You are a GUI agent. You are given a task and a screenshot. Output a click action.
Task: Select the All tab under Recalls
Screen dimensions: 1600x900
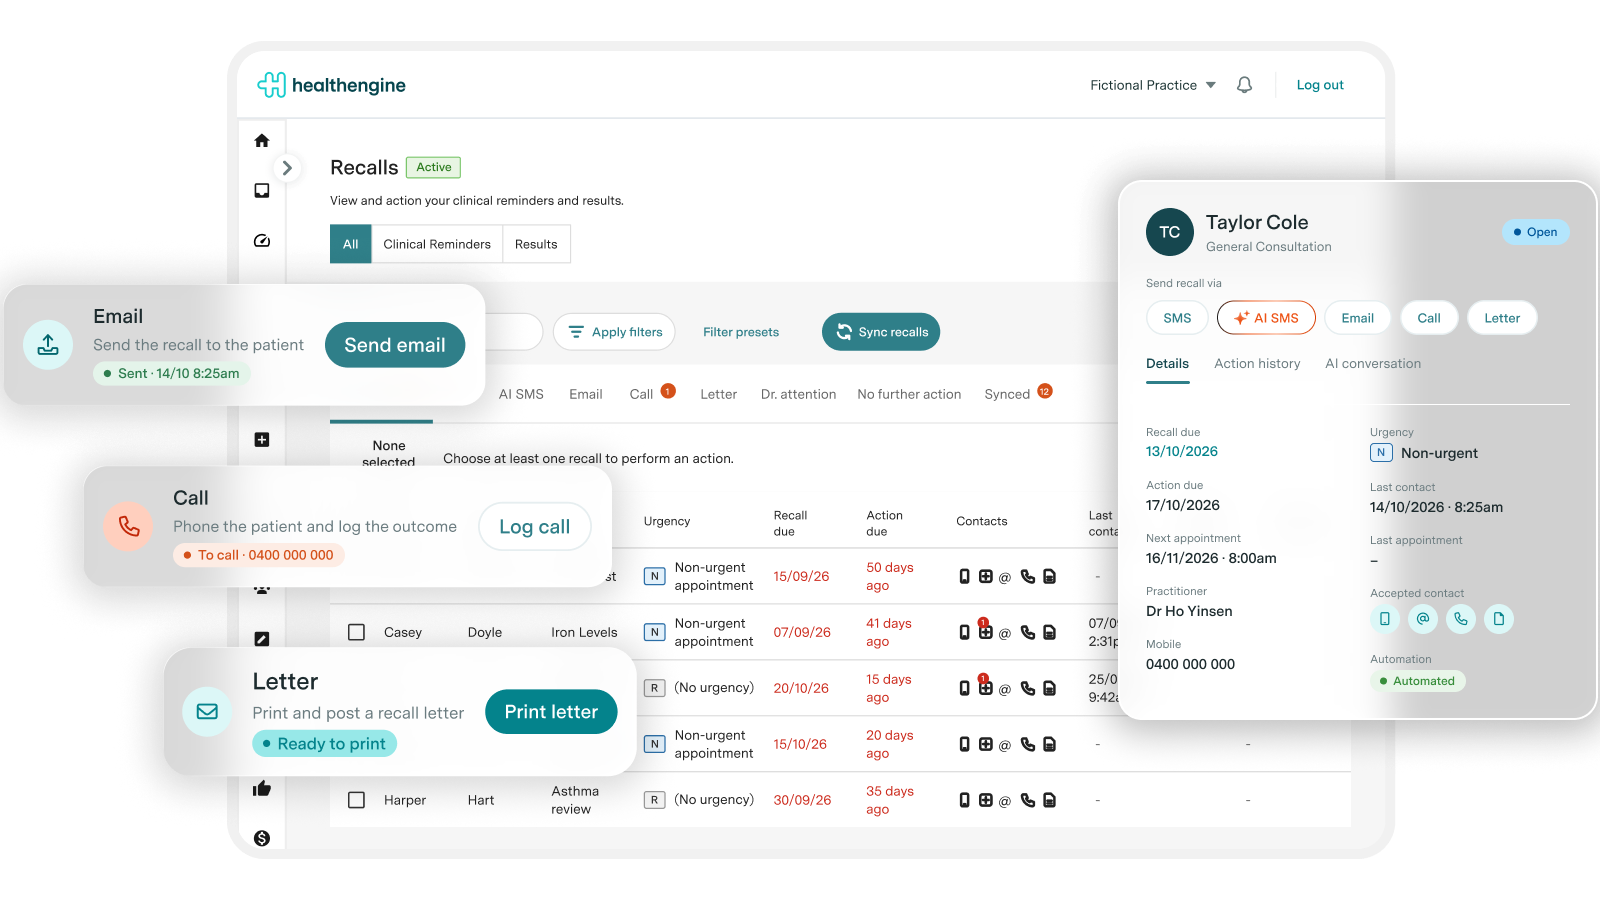click(x=351, y=244)
